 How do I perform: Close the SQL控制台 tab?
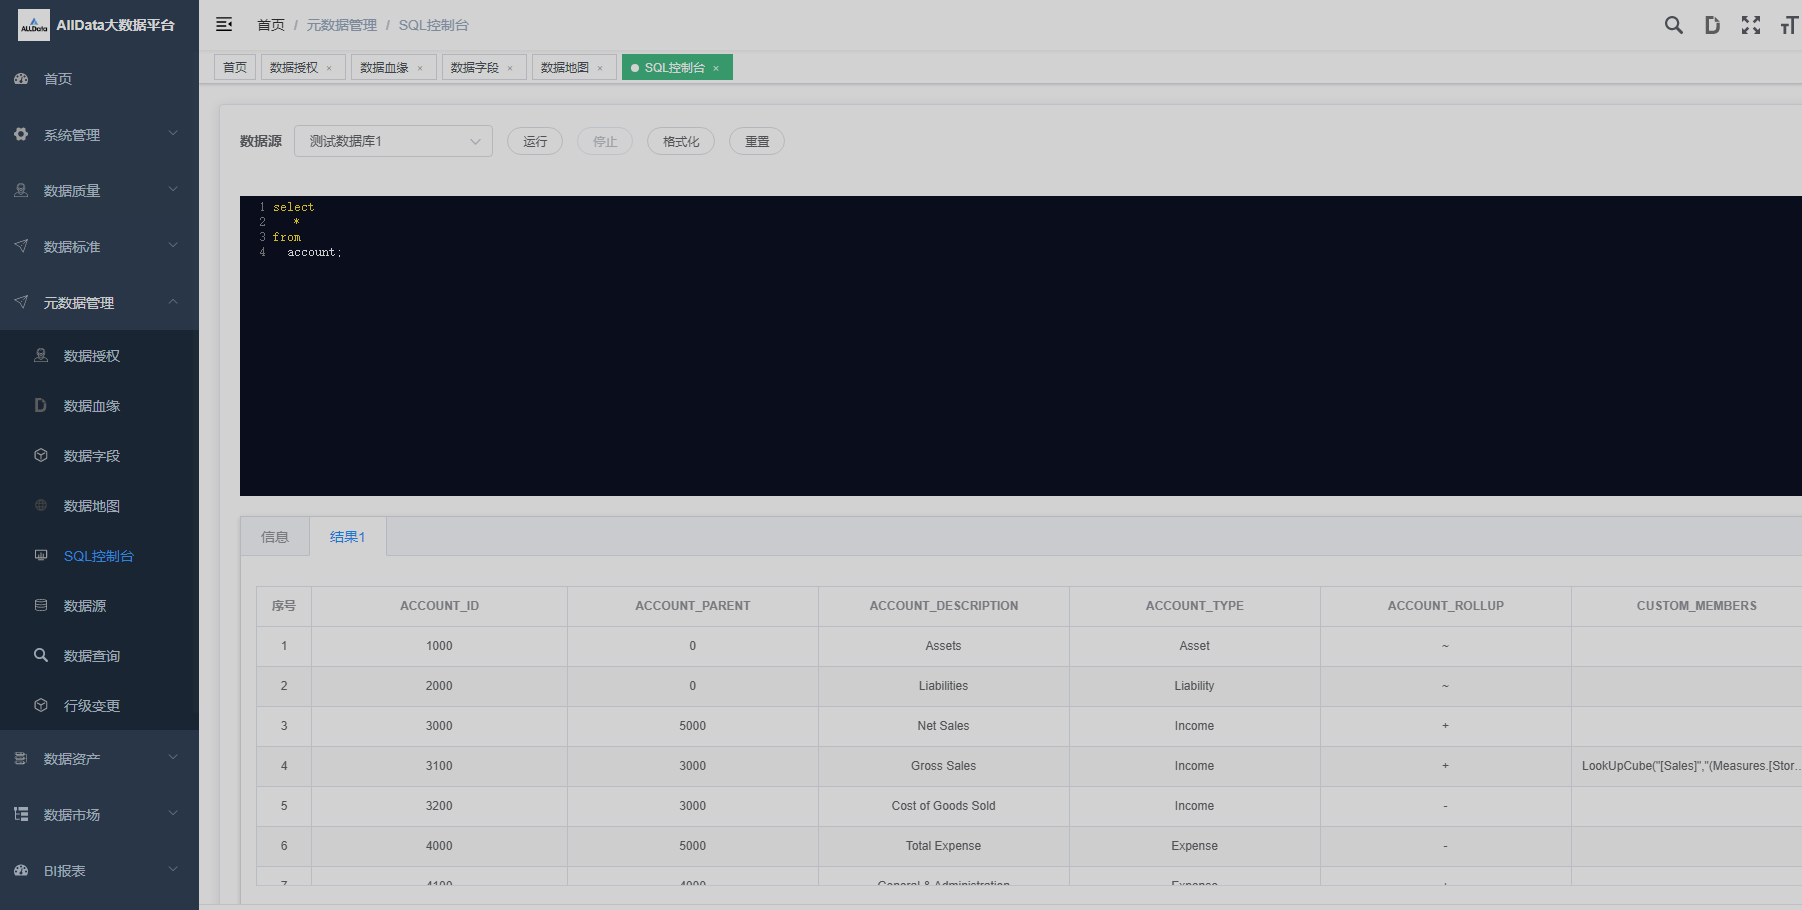[x=716, y=68]
